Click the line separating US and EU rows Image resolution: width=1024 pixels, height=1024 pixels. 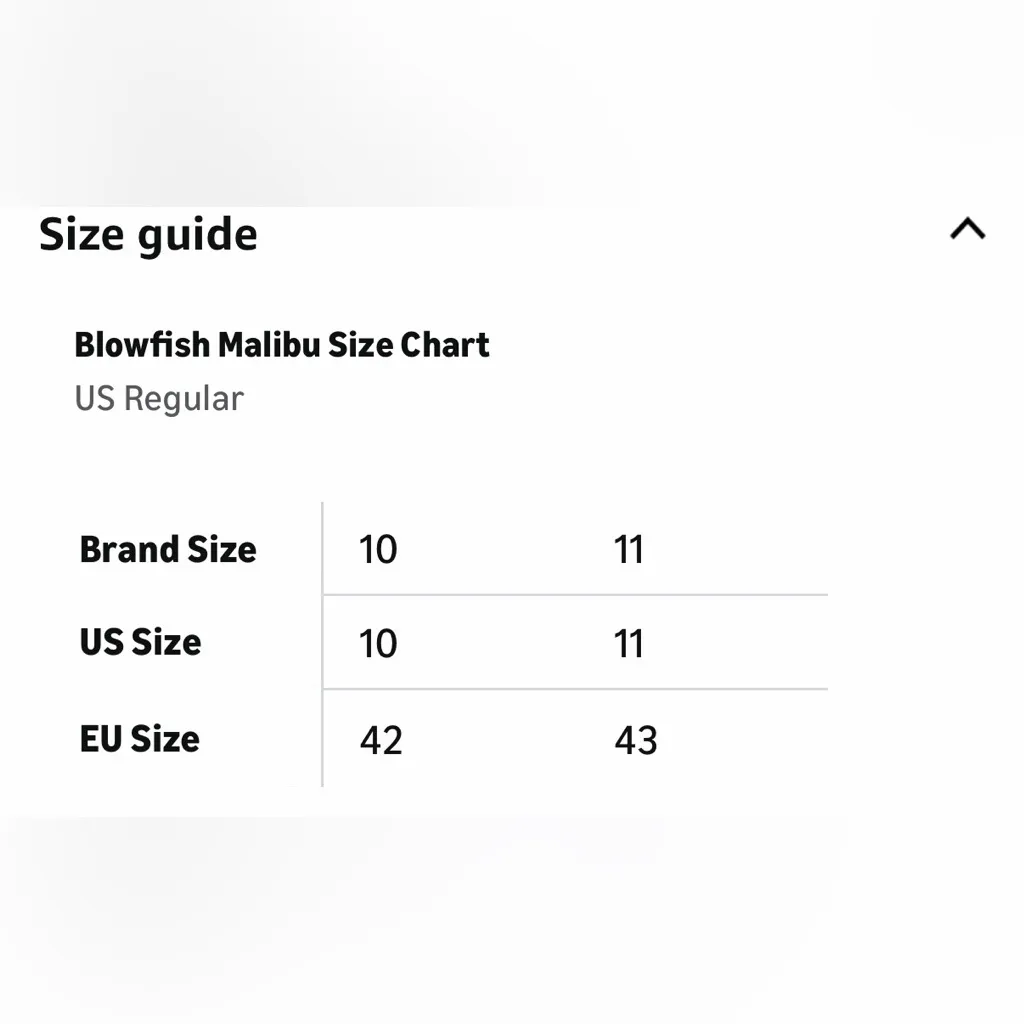click(x=575, y=689)
